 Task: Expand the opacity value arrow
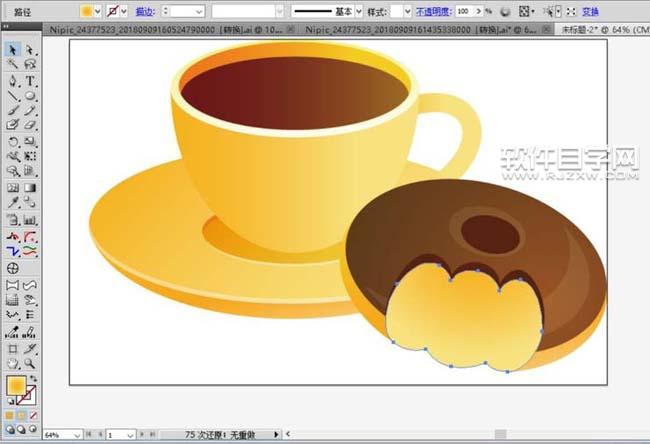pyautogui.click(x=478, y=12)
